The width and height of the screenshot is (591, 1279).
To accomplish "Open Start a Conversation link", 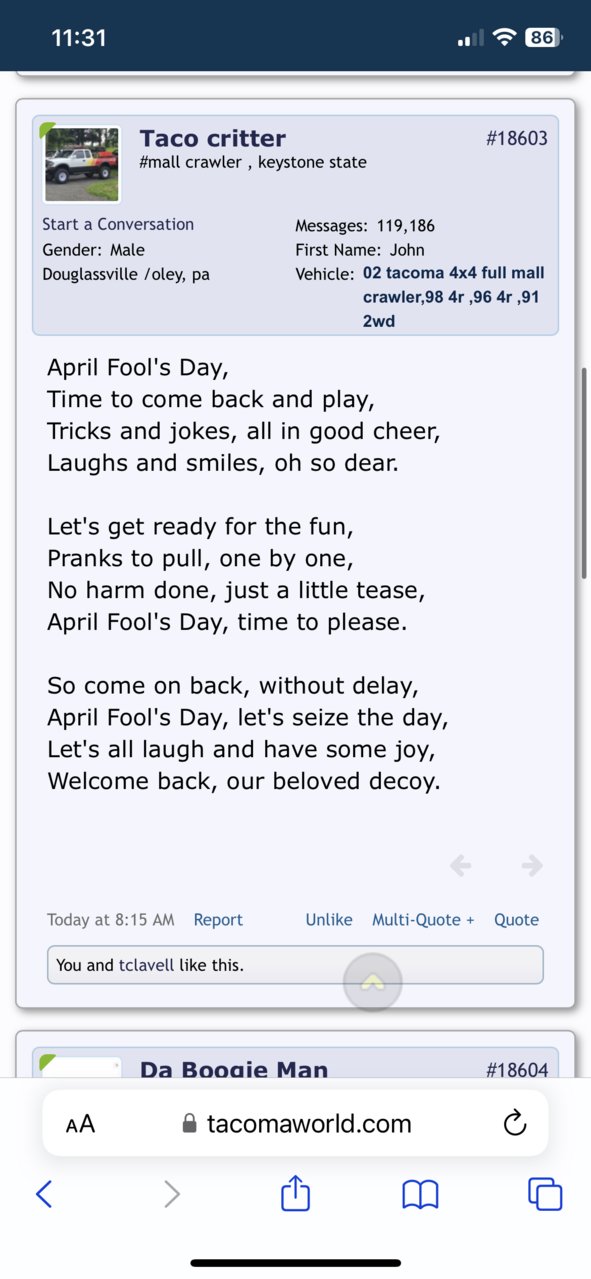I will pos(118,224).
